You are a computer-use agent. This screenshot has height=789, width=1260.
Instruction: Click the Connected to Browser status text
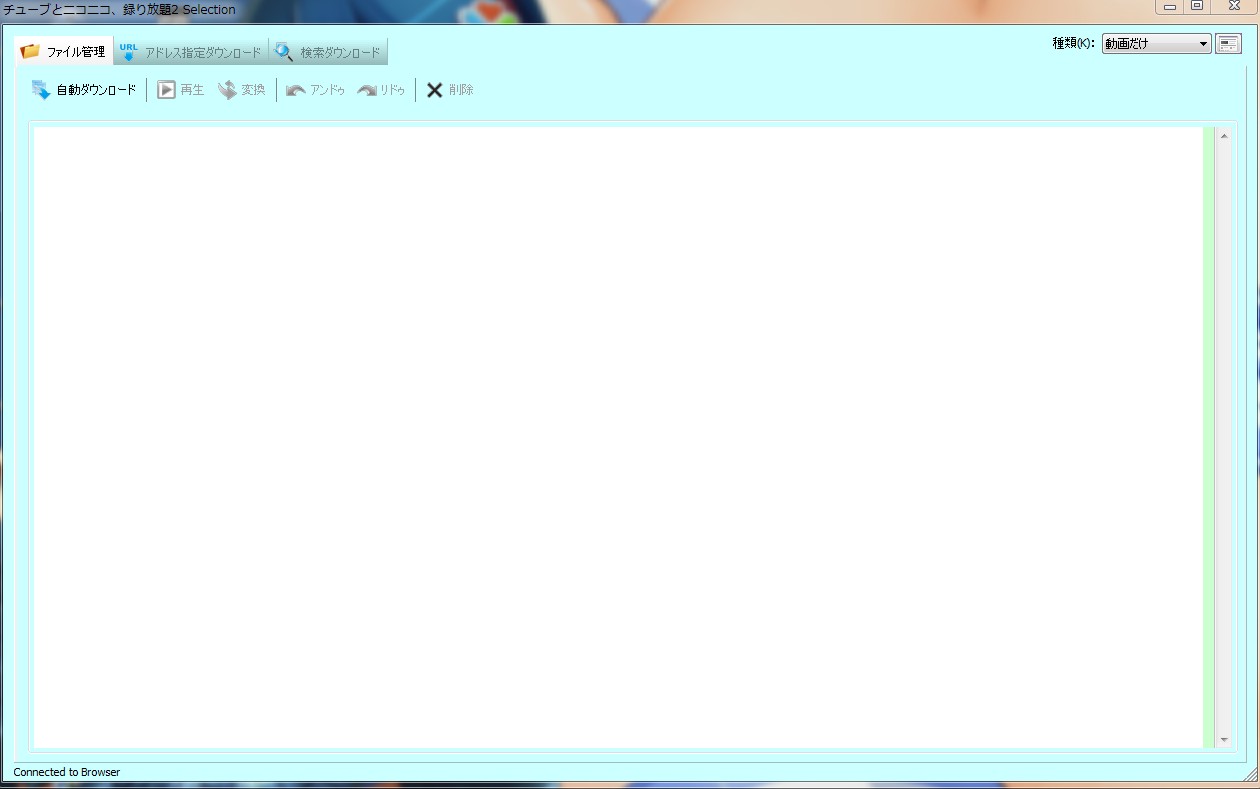click(67, 772)
